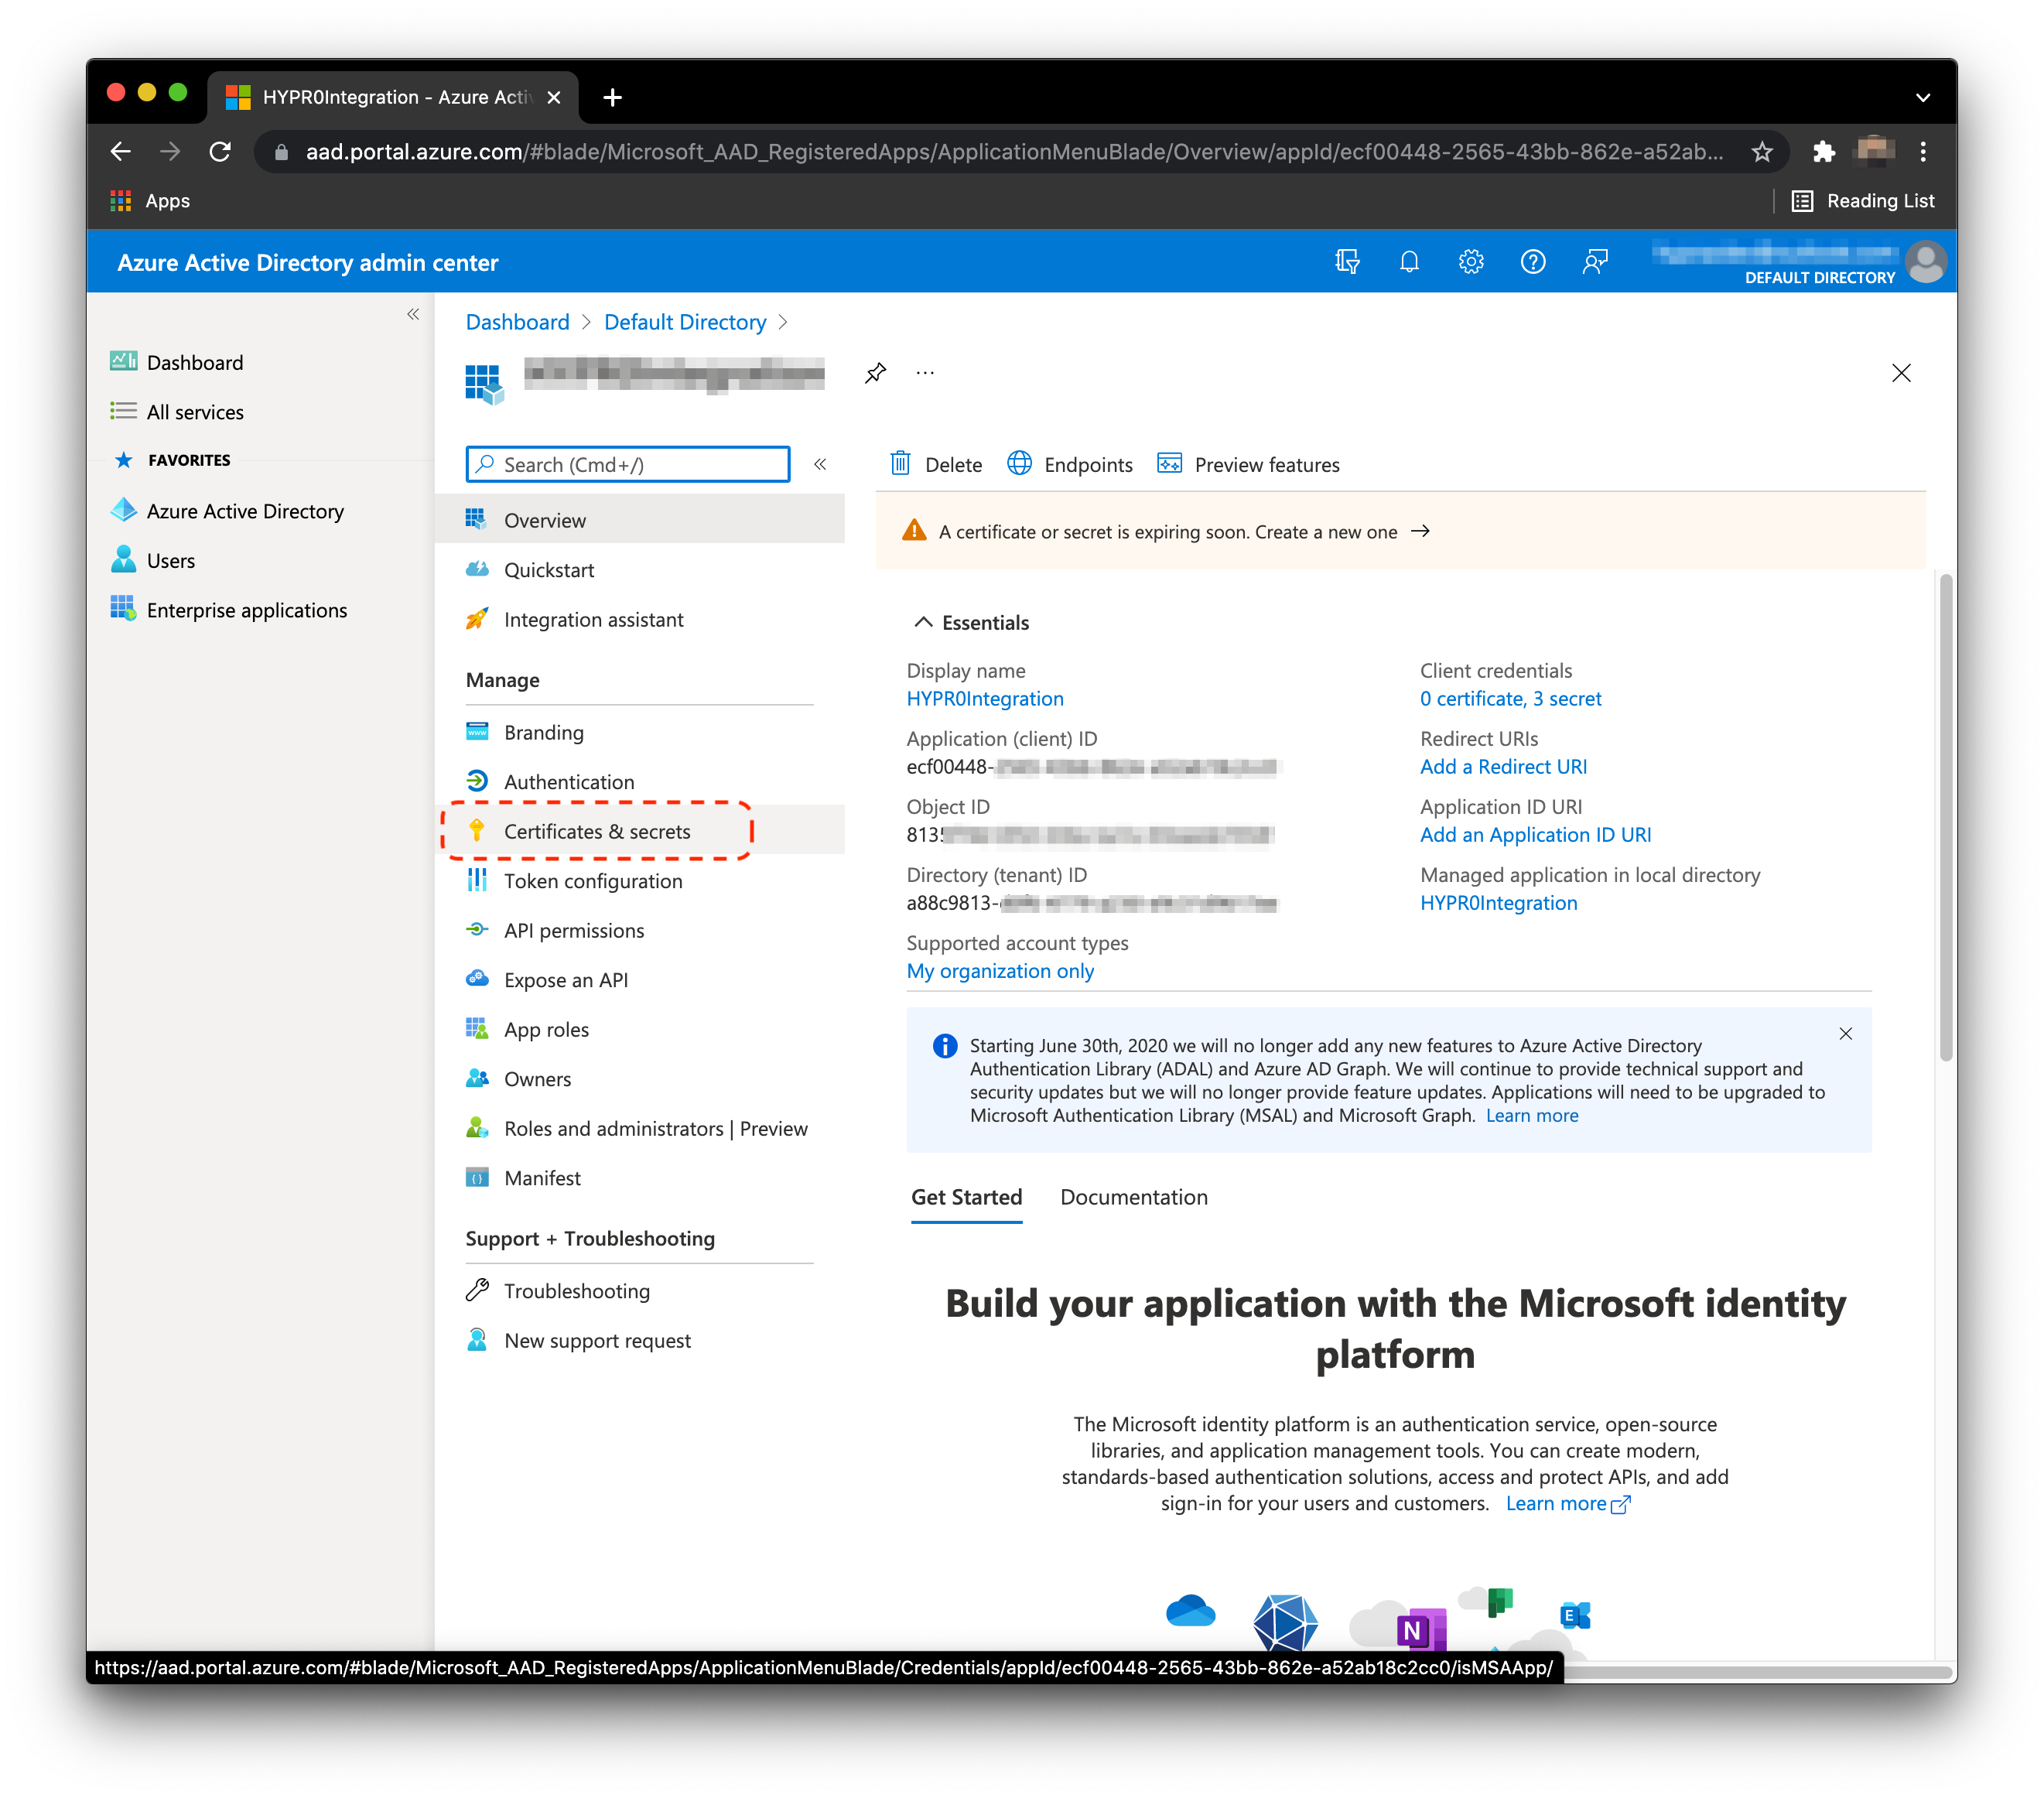Collapse the app menu panel
Image resolution: width=2044 pixels, height=1798 pixels.
click(820, 464)
